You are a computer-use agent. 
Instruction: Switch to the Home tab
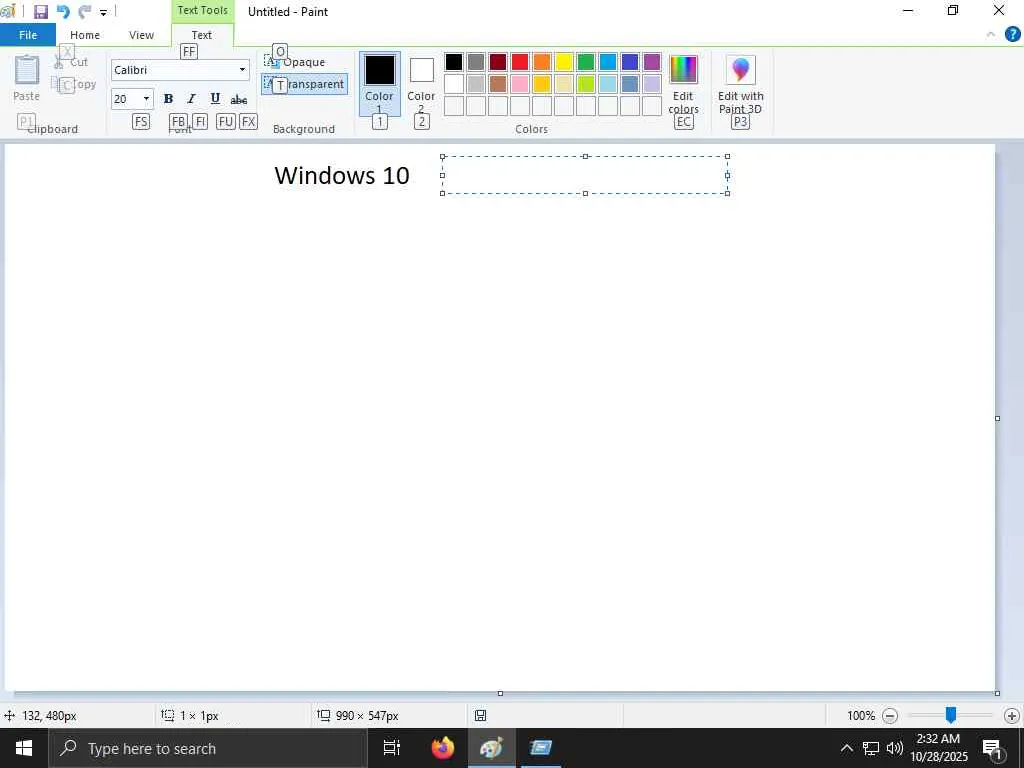[x=85, y=35]
